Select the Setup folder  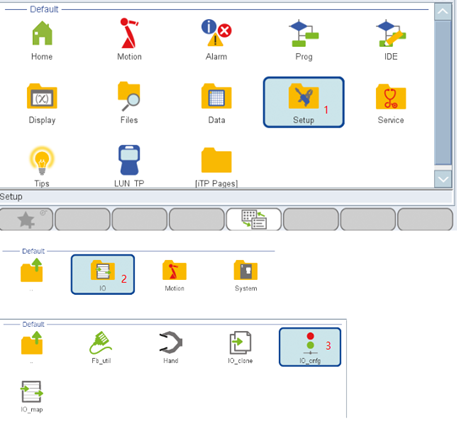coord(304,102)
